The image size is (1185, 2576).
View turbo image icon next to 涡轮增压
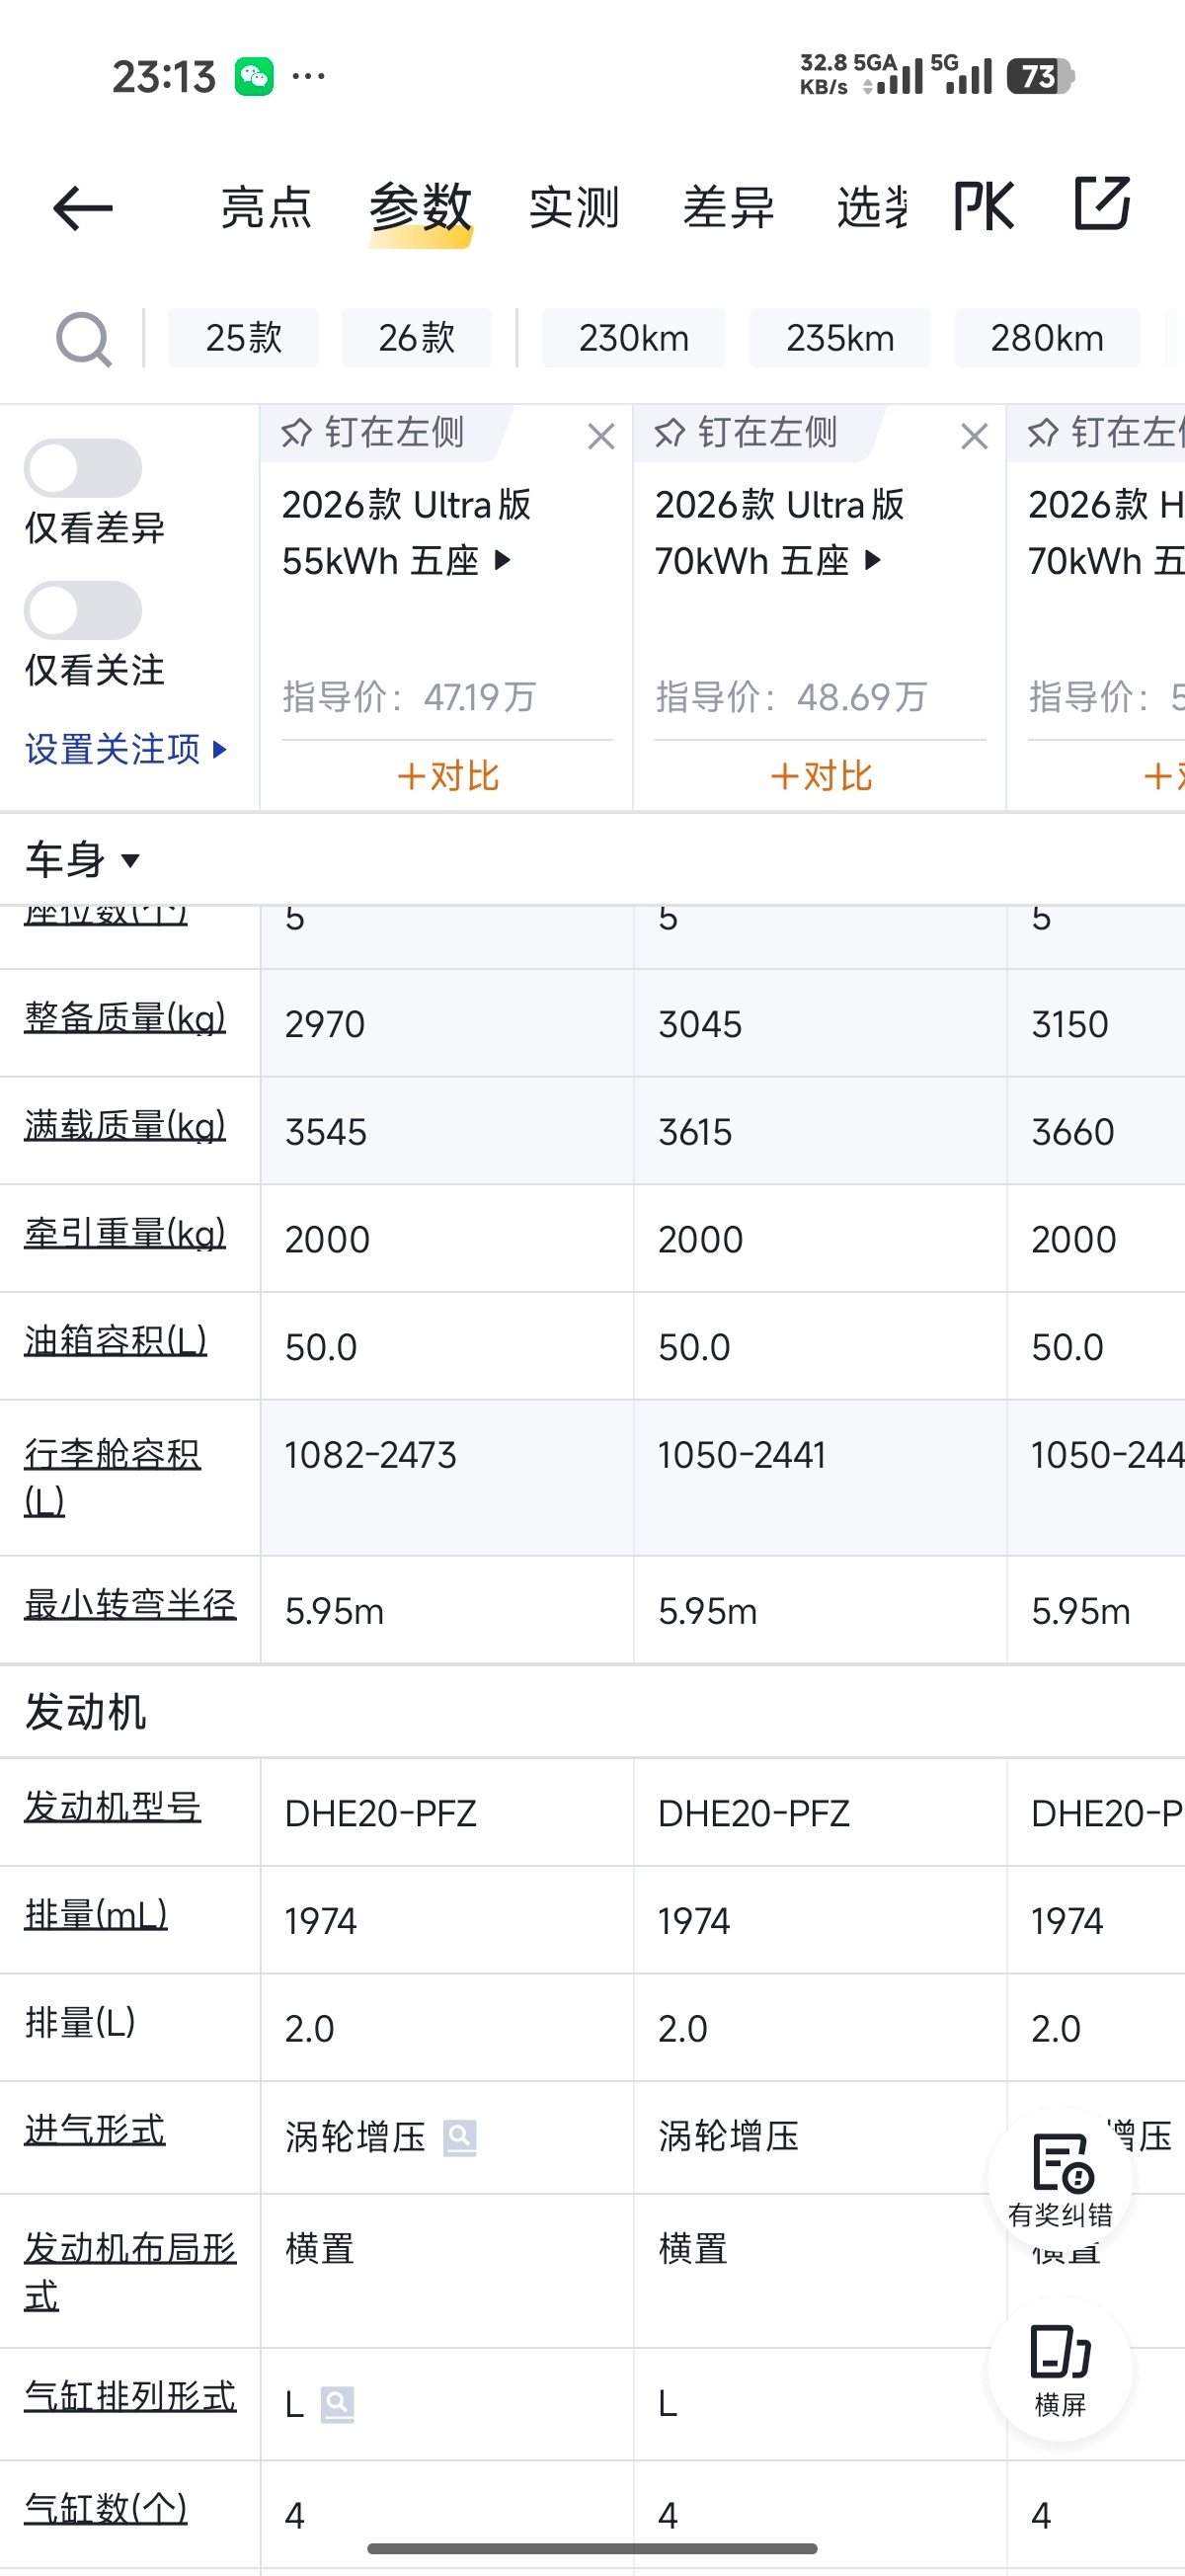460,2138
